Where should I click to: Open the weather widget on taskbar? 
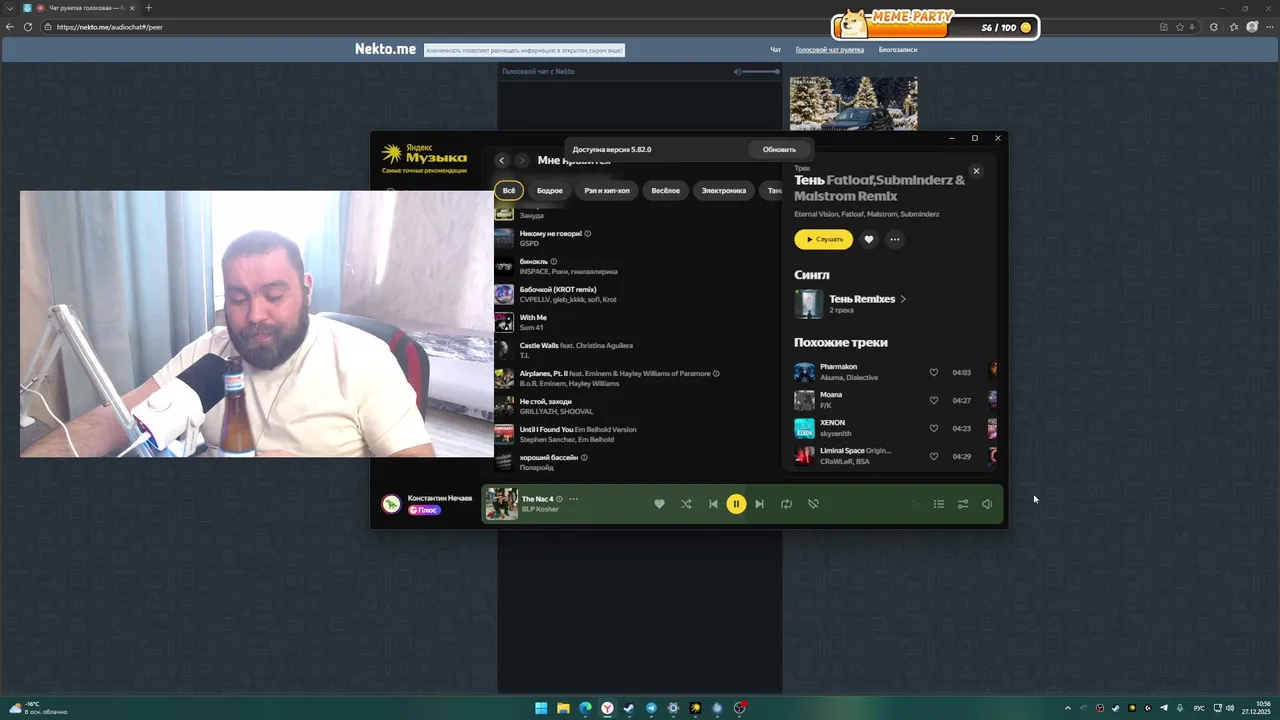point(39,708)
